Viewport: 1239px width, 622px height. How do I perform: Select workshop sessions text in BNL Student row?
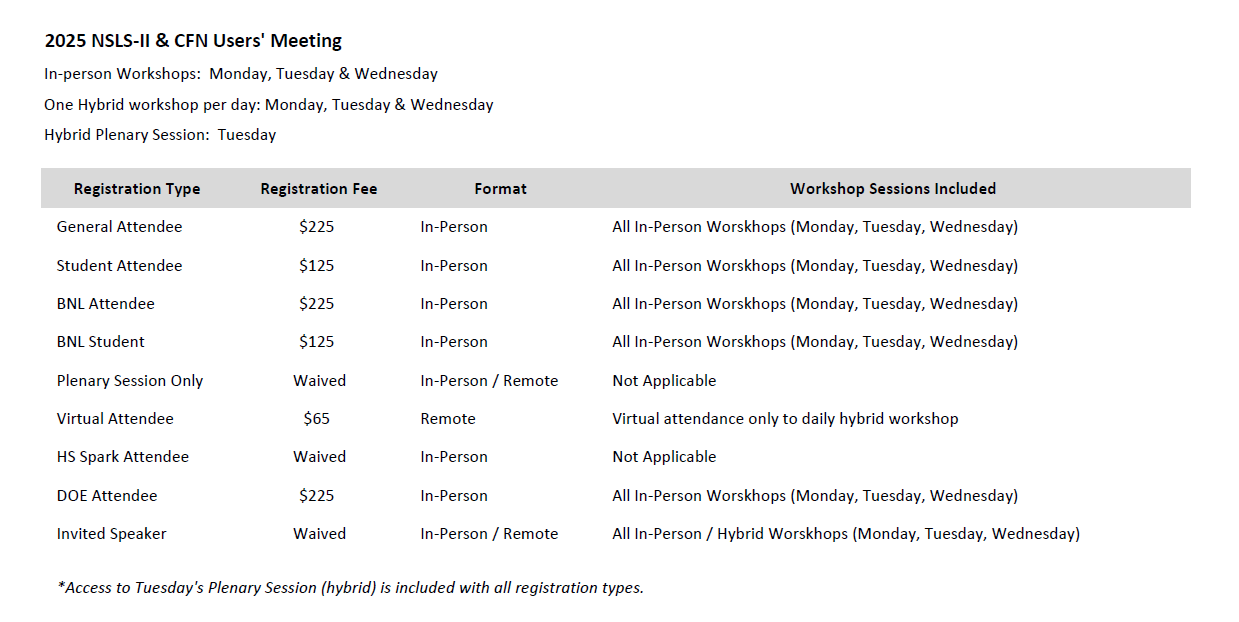coord(815,342)
